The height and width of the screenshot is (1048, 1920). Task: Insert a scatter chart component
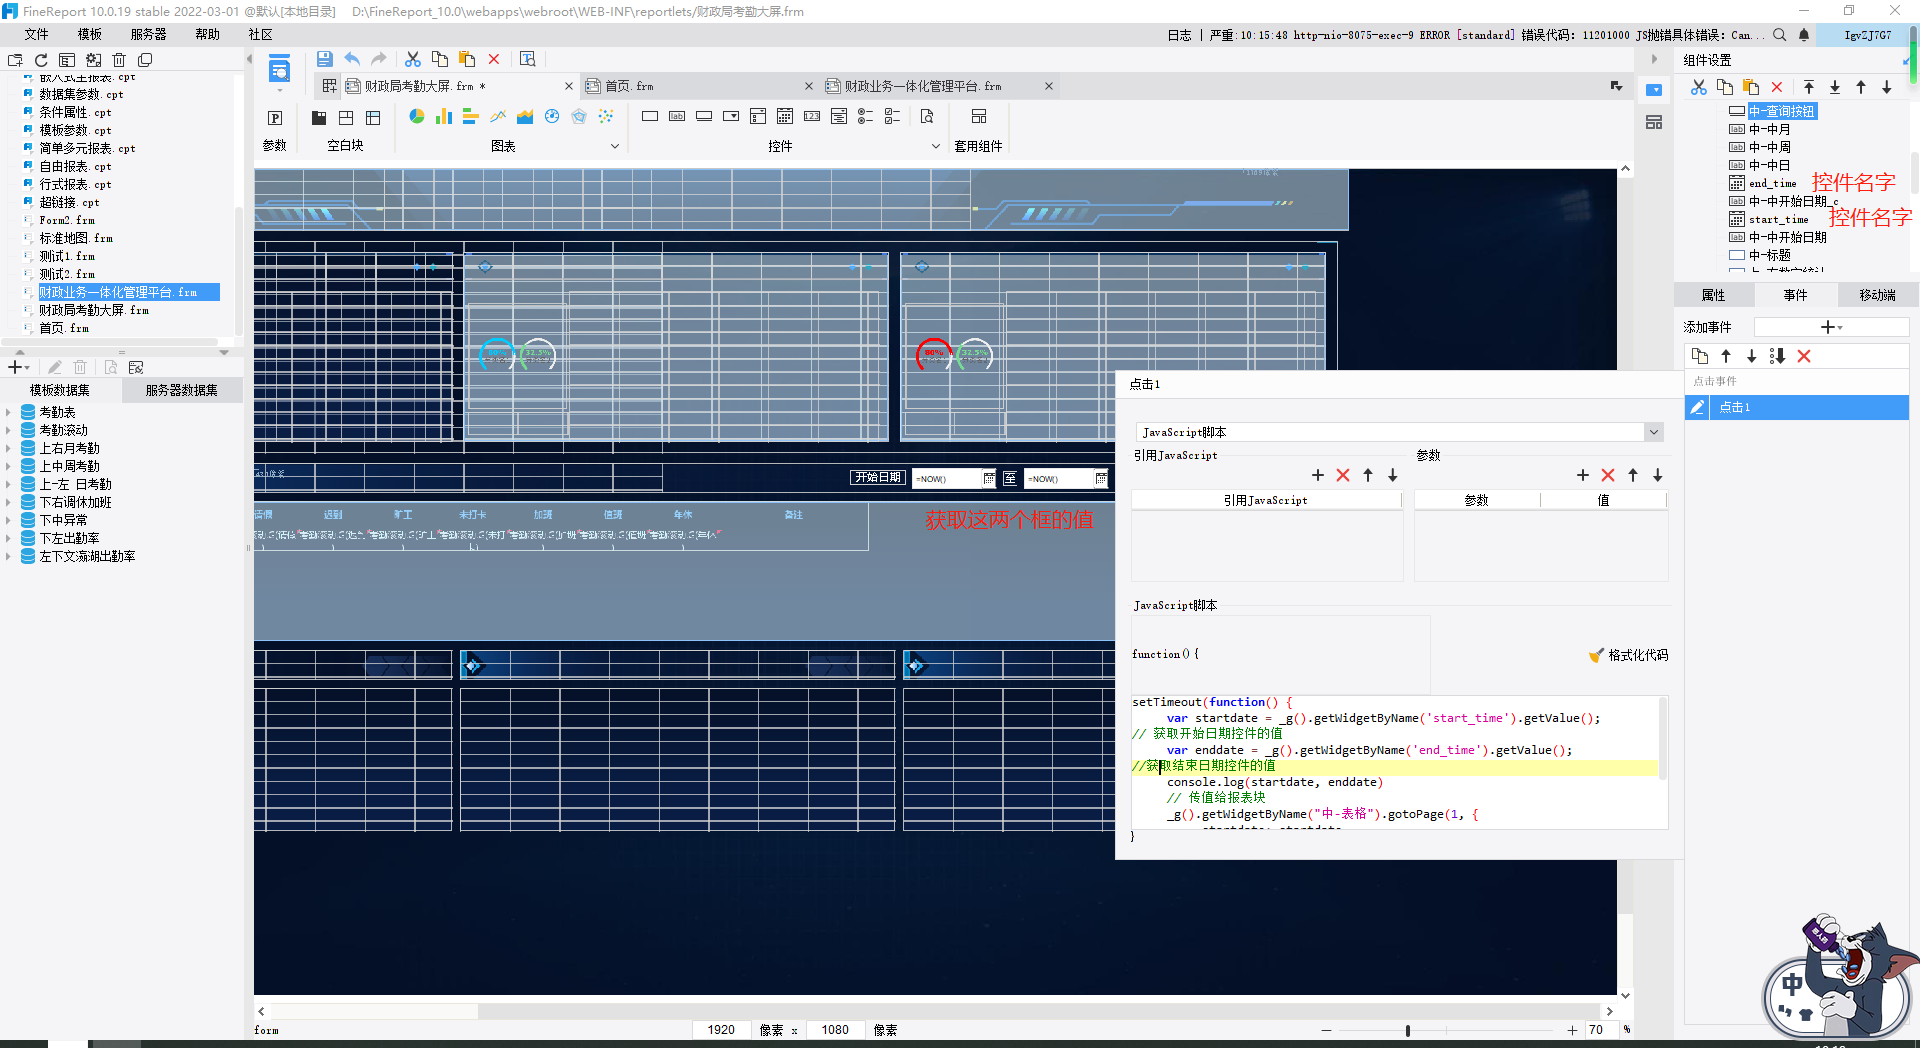tap(606, 116)
